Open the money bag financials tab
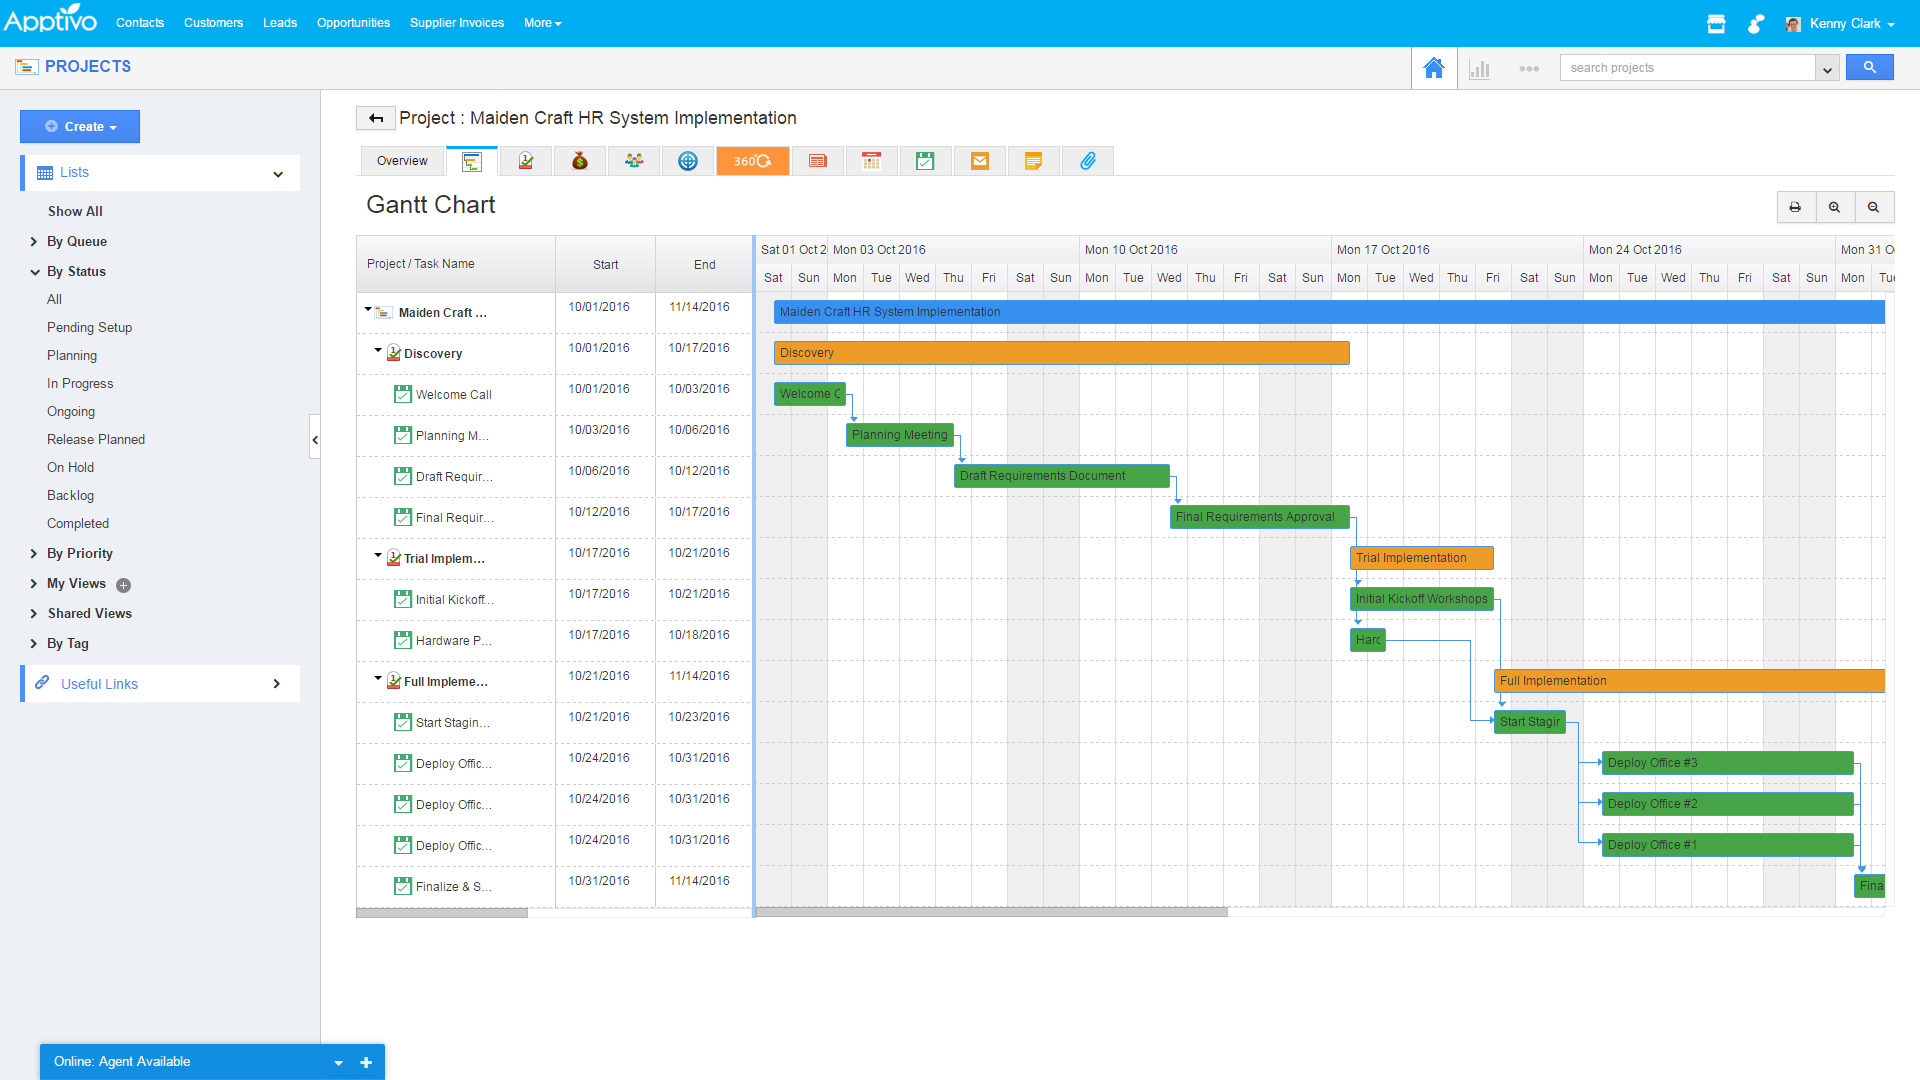Viewport: 1920px width, 1080px height. [579, 161]
